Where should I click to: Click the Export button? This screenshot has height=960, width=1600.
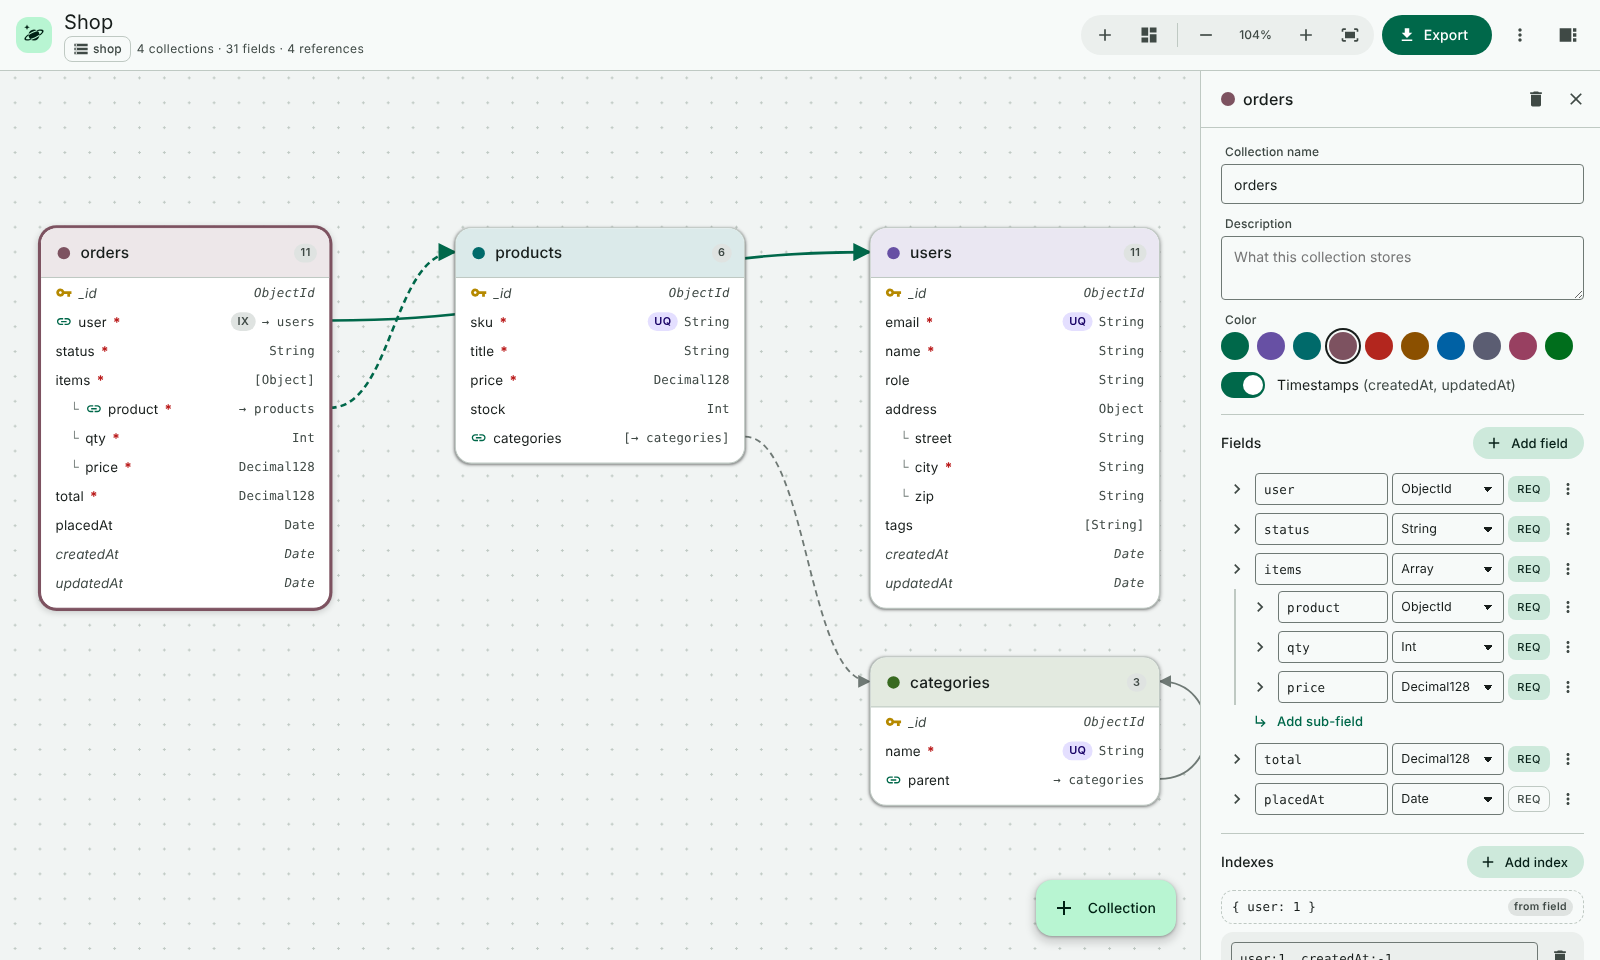pos(1437,35)
